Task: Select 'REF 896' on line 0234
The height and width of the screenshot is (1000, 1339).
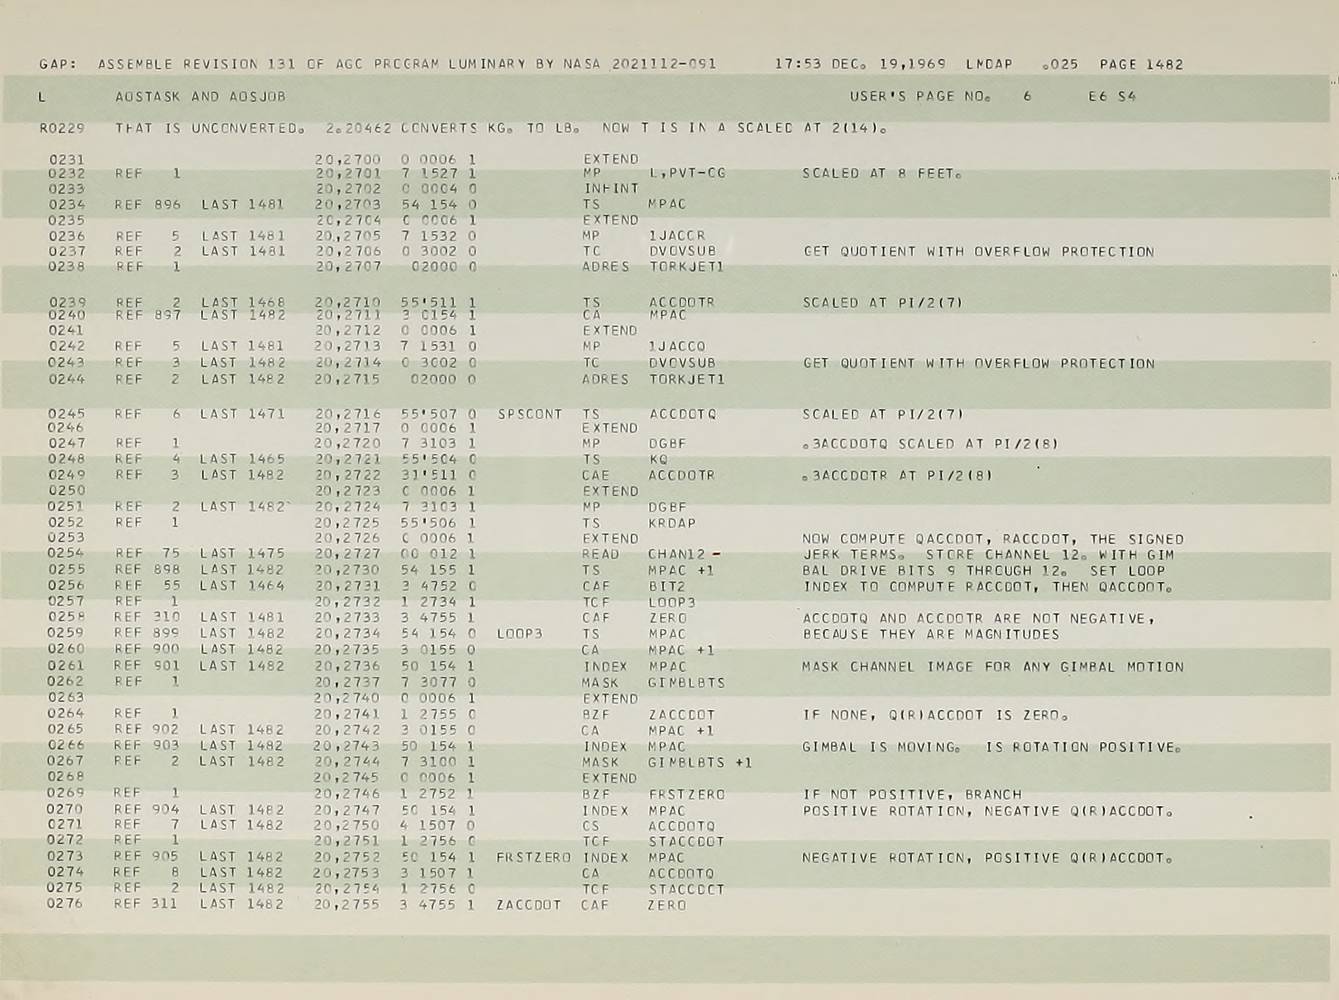Action: [148, 204]
